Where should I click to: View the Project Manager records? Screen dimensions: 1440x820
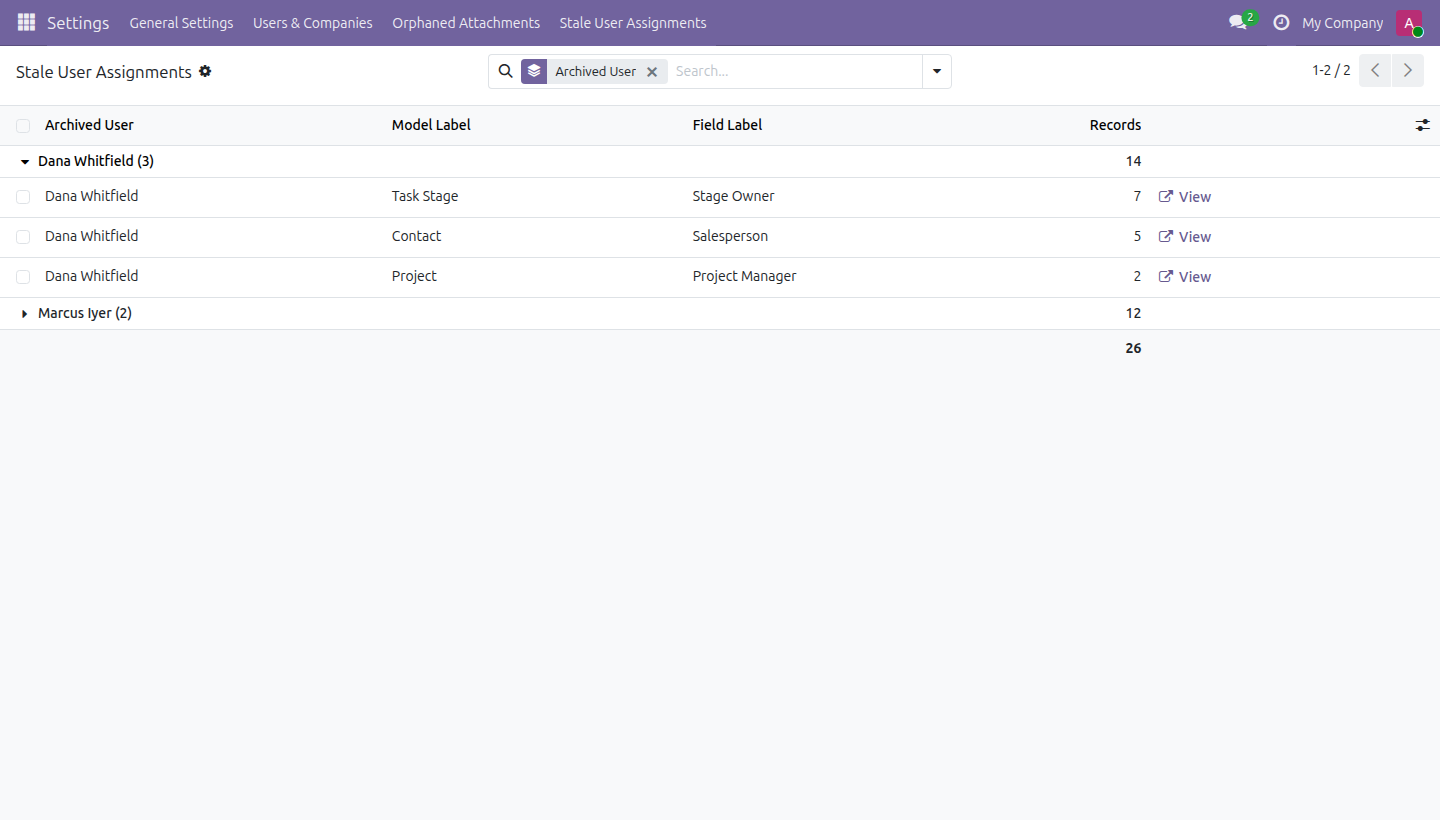[x=1185, y=277]
